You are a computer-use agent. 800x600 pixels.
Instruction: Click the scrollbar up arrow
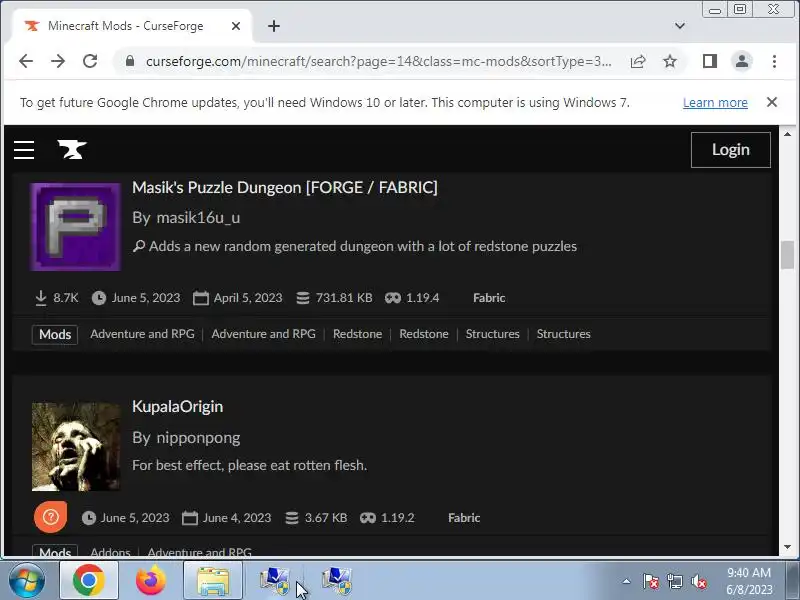point(787,134)
